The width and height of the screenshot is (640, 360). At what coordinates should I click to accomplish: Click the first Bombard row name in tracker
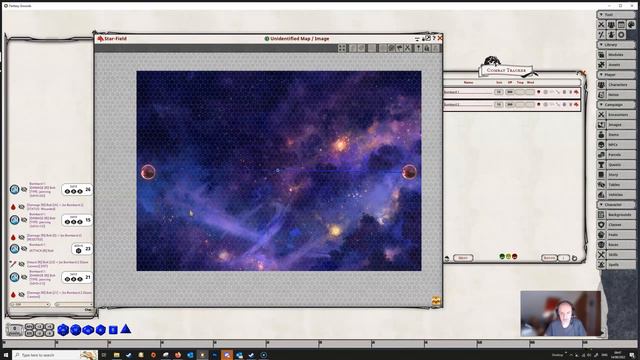tap(468, 92)
